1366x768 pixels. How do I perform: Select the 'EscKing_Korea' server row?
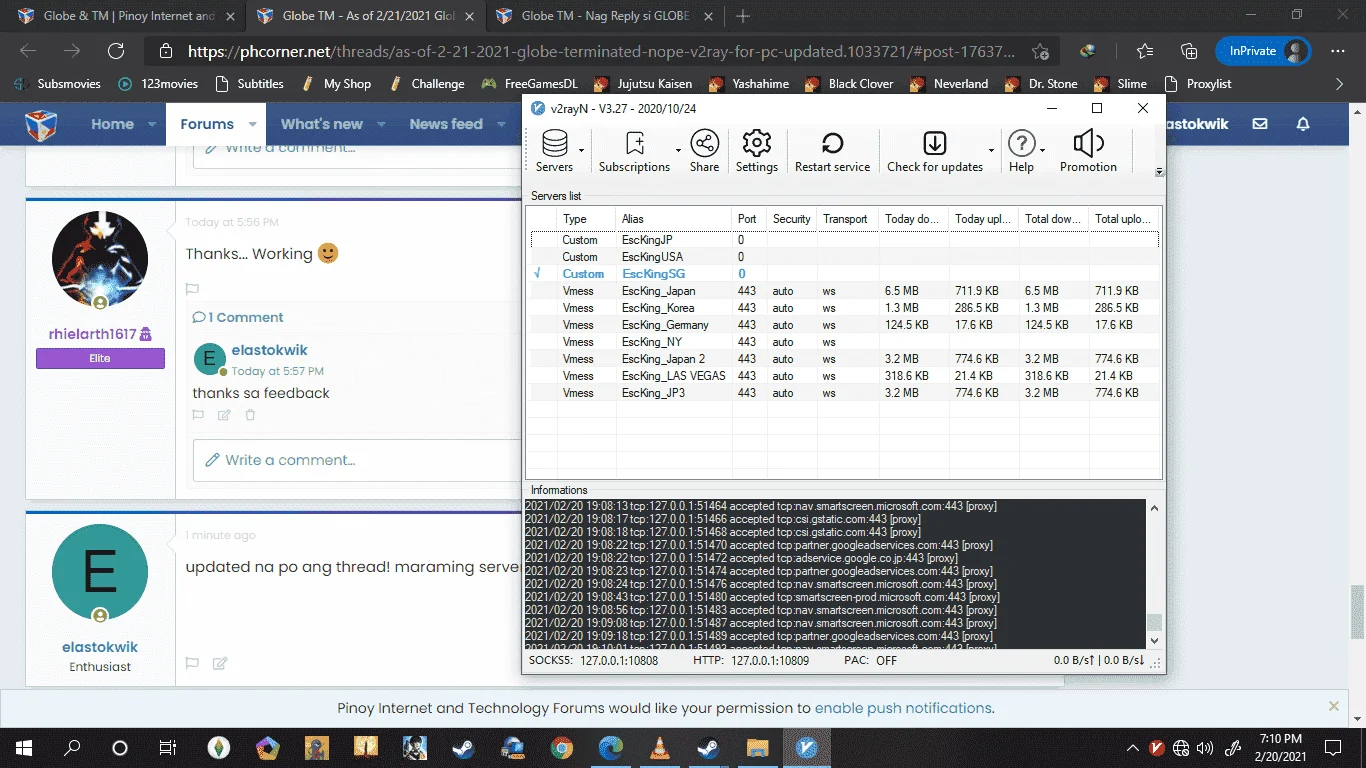click(x=844, y=308)
